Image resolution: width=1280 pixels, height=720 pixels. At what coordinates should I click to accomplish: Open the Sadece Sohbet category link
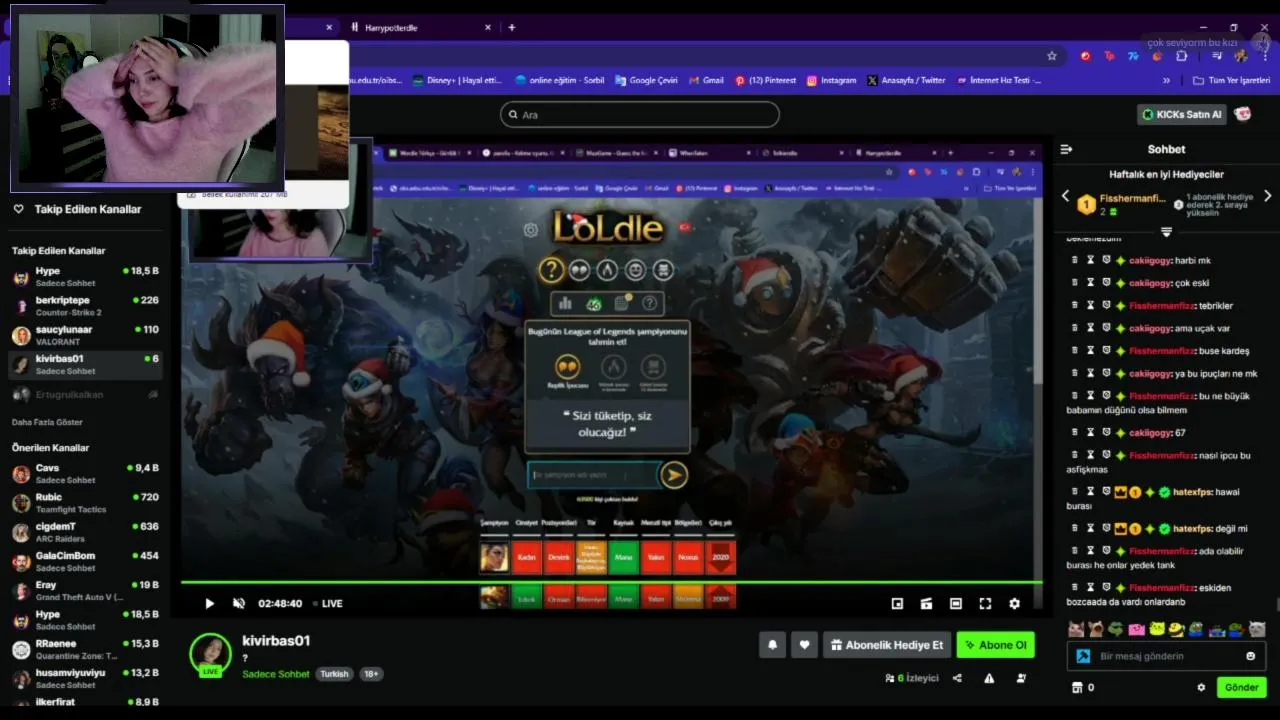[275, 674]
